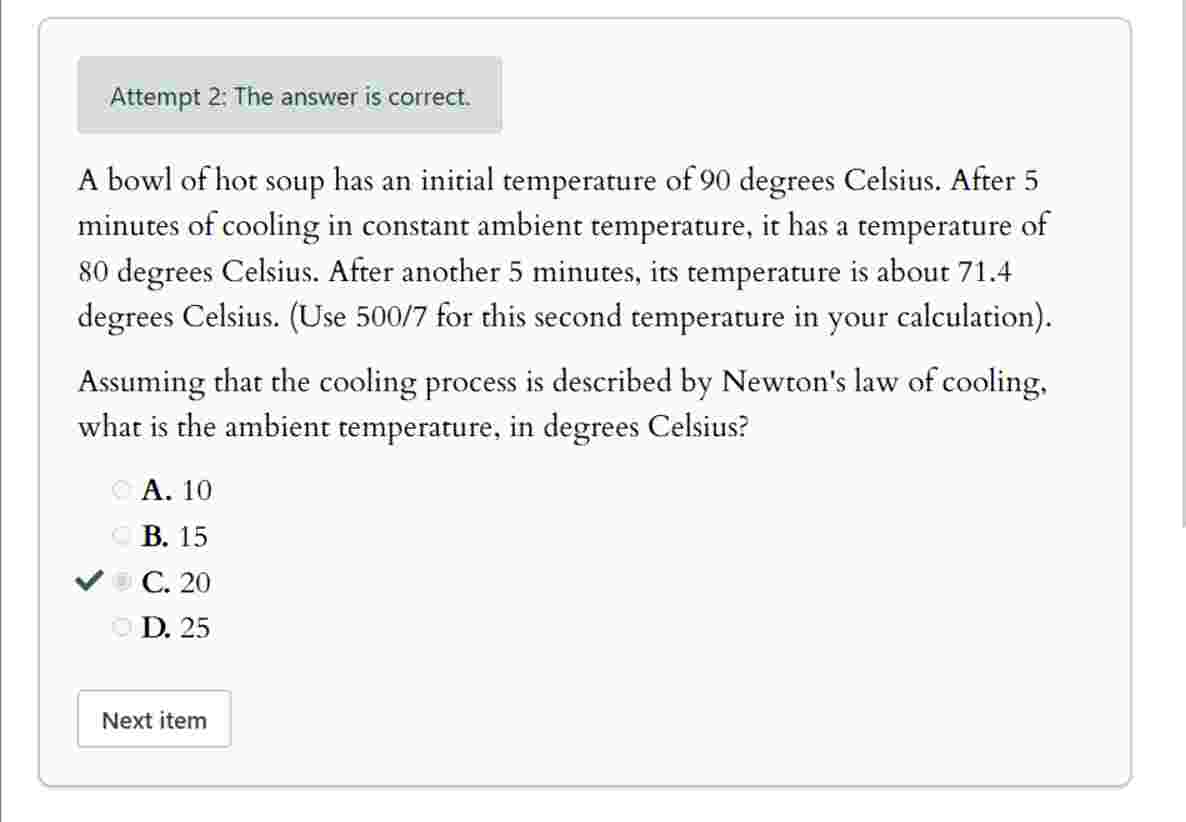The width and height of the screenshot is (1186, 822).
Task: Click the empty radio circle icon for option A
Action: coord(120,490)
